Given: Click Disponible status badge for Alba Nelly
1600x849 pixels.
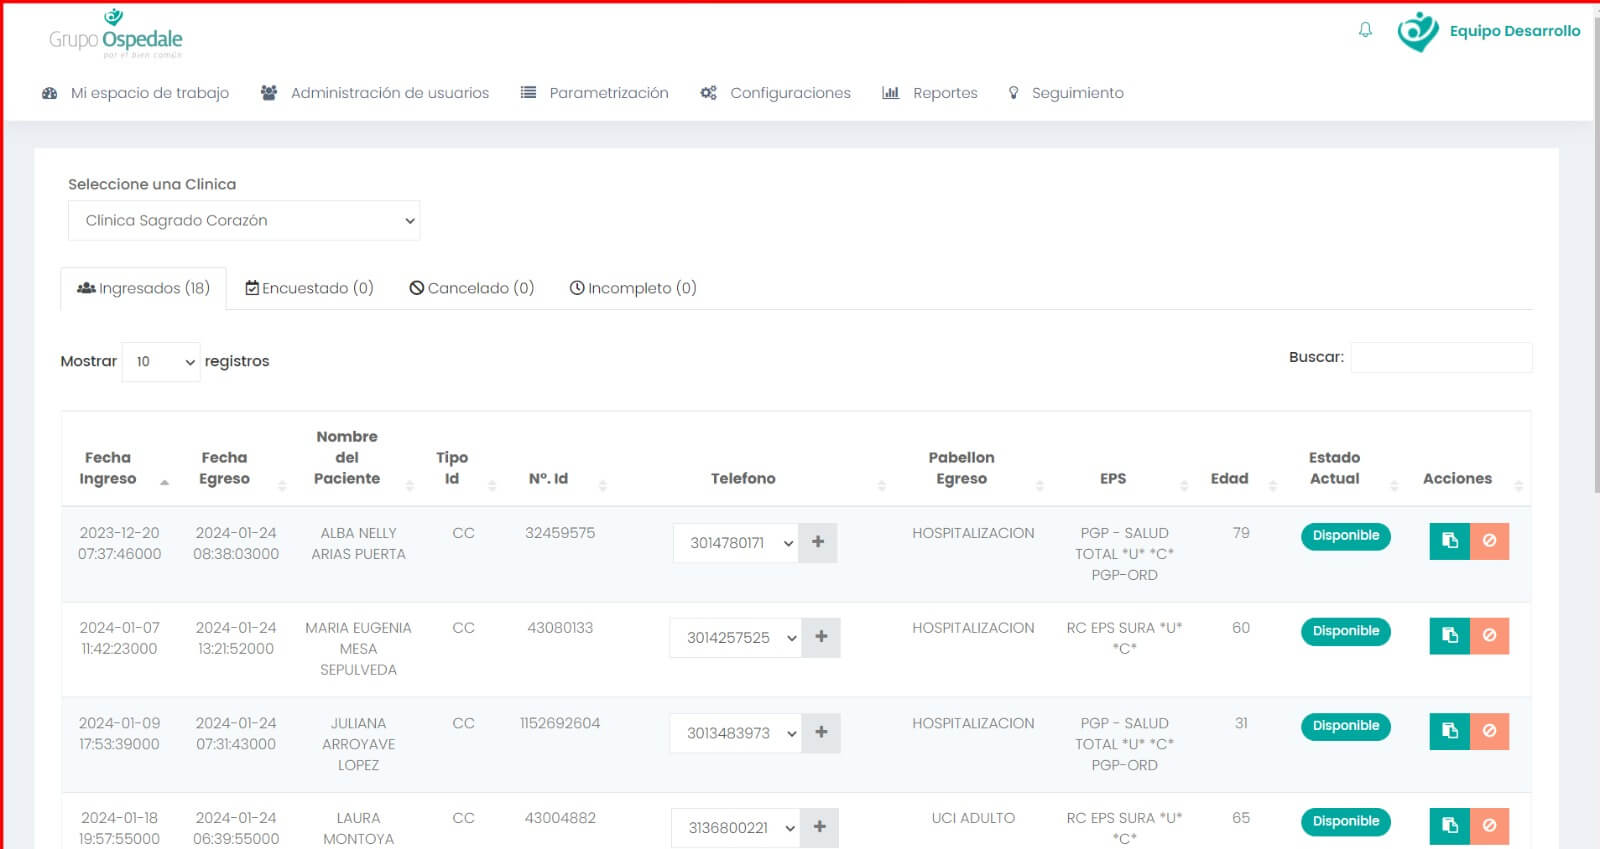Looking at the screenshot, I should (1345, 536).
